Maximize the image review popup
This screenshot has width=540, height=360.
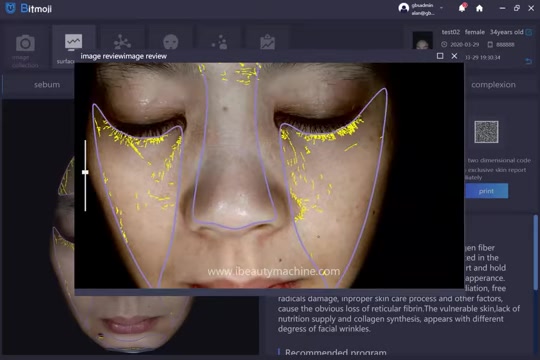[440, 55]
